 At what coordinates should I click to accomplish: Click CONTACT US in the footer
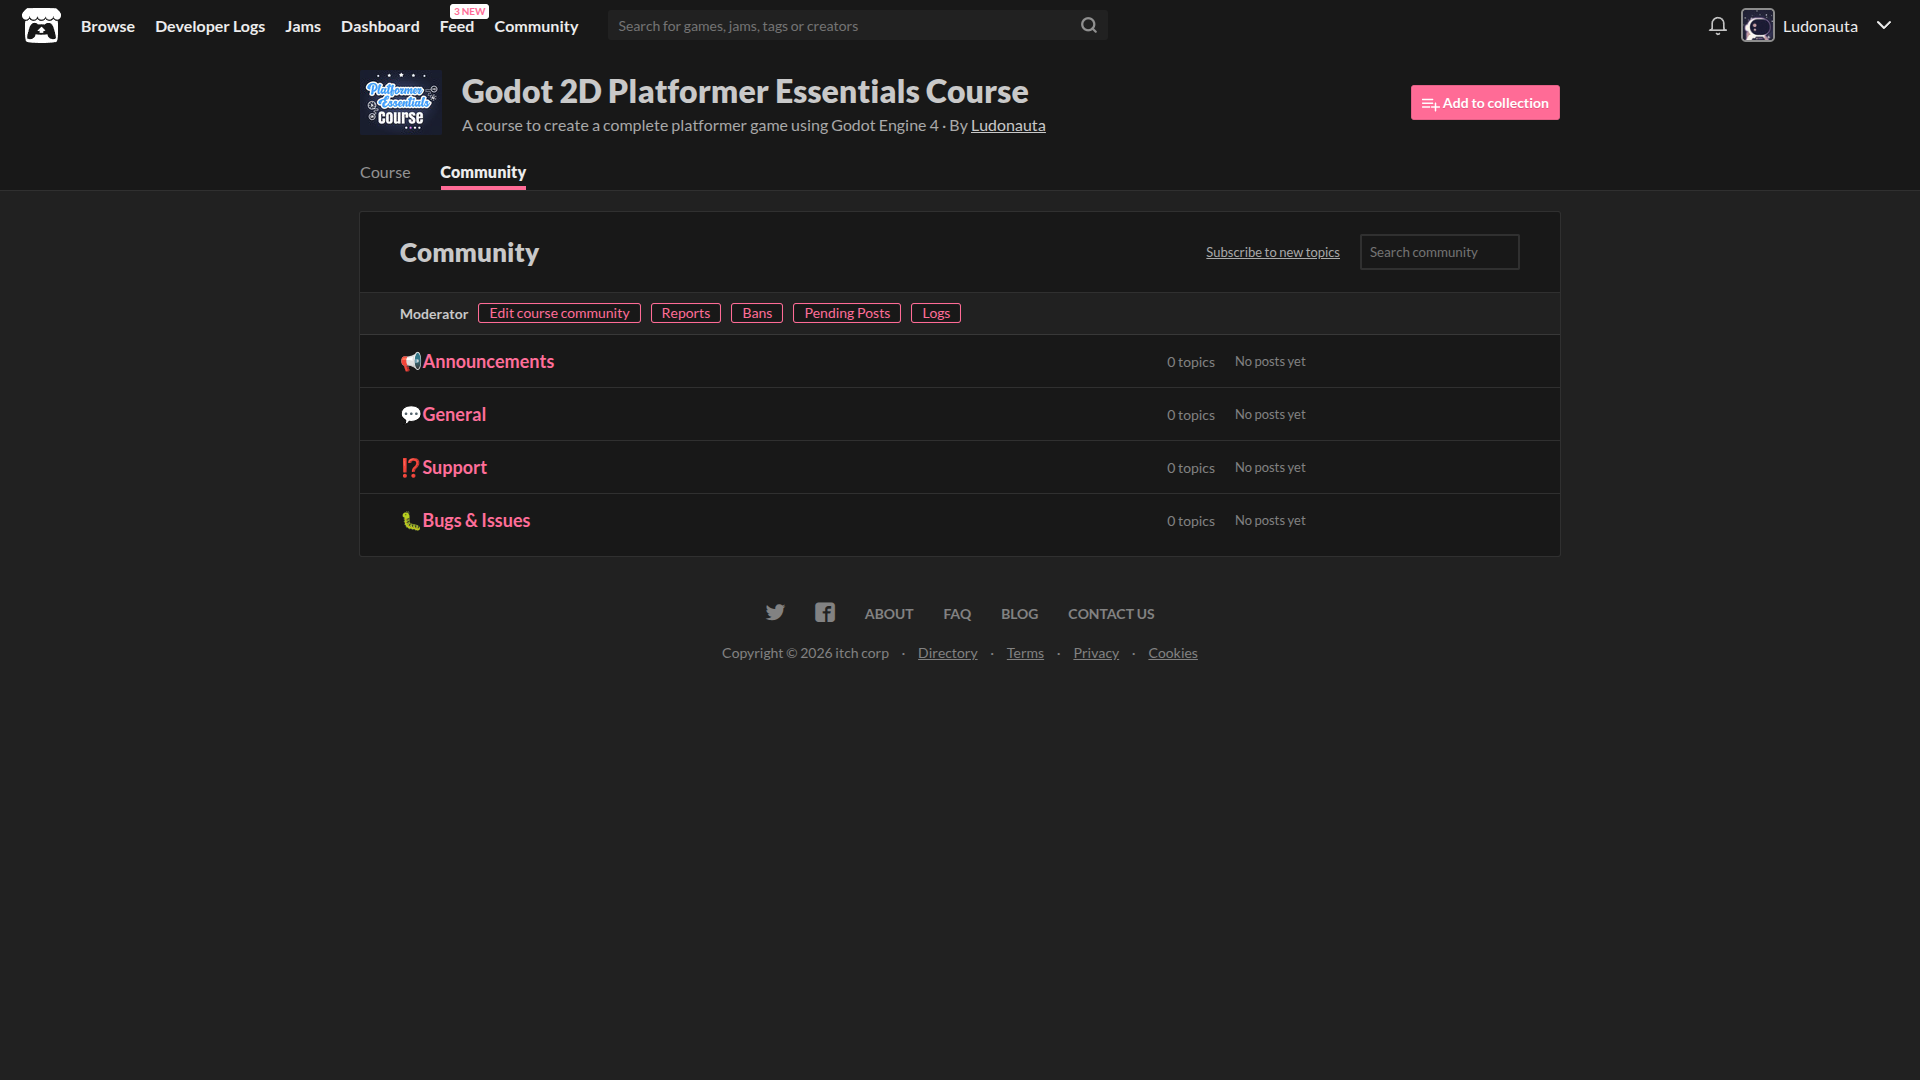[x=1111, y=614]
